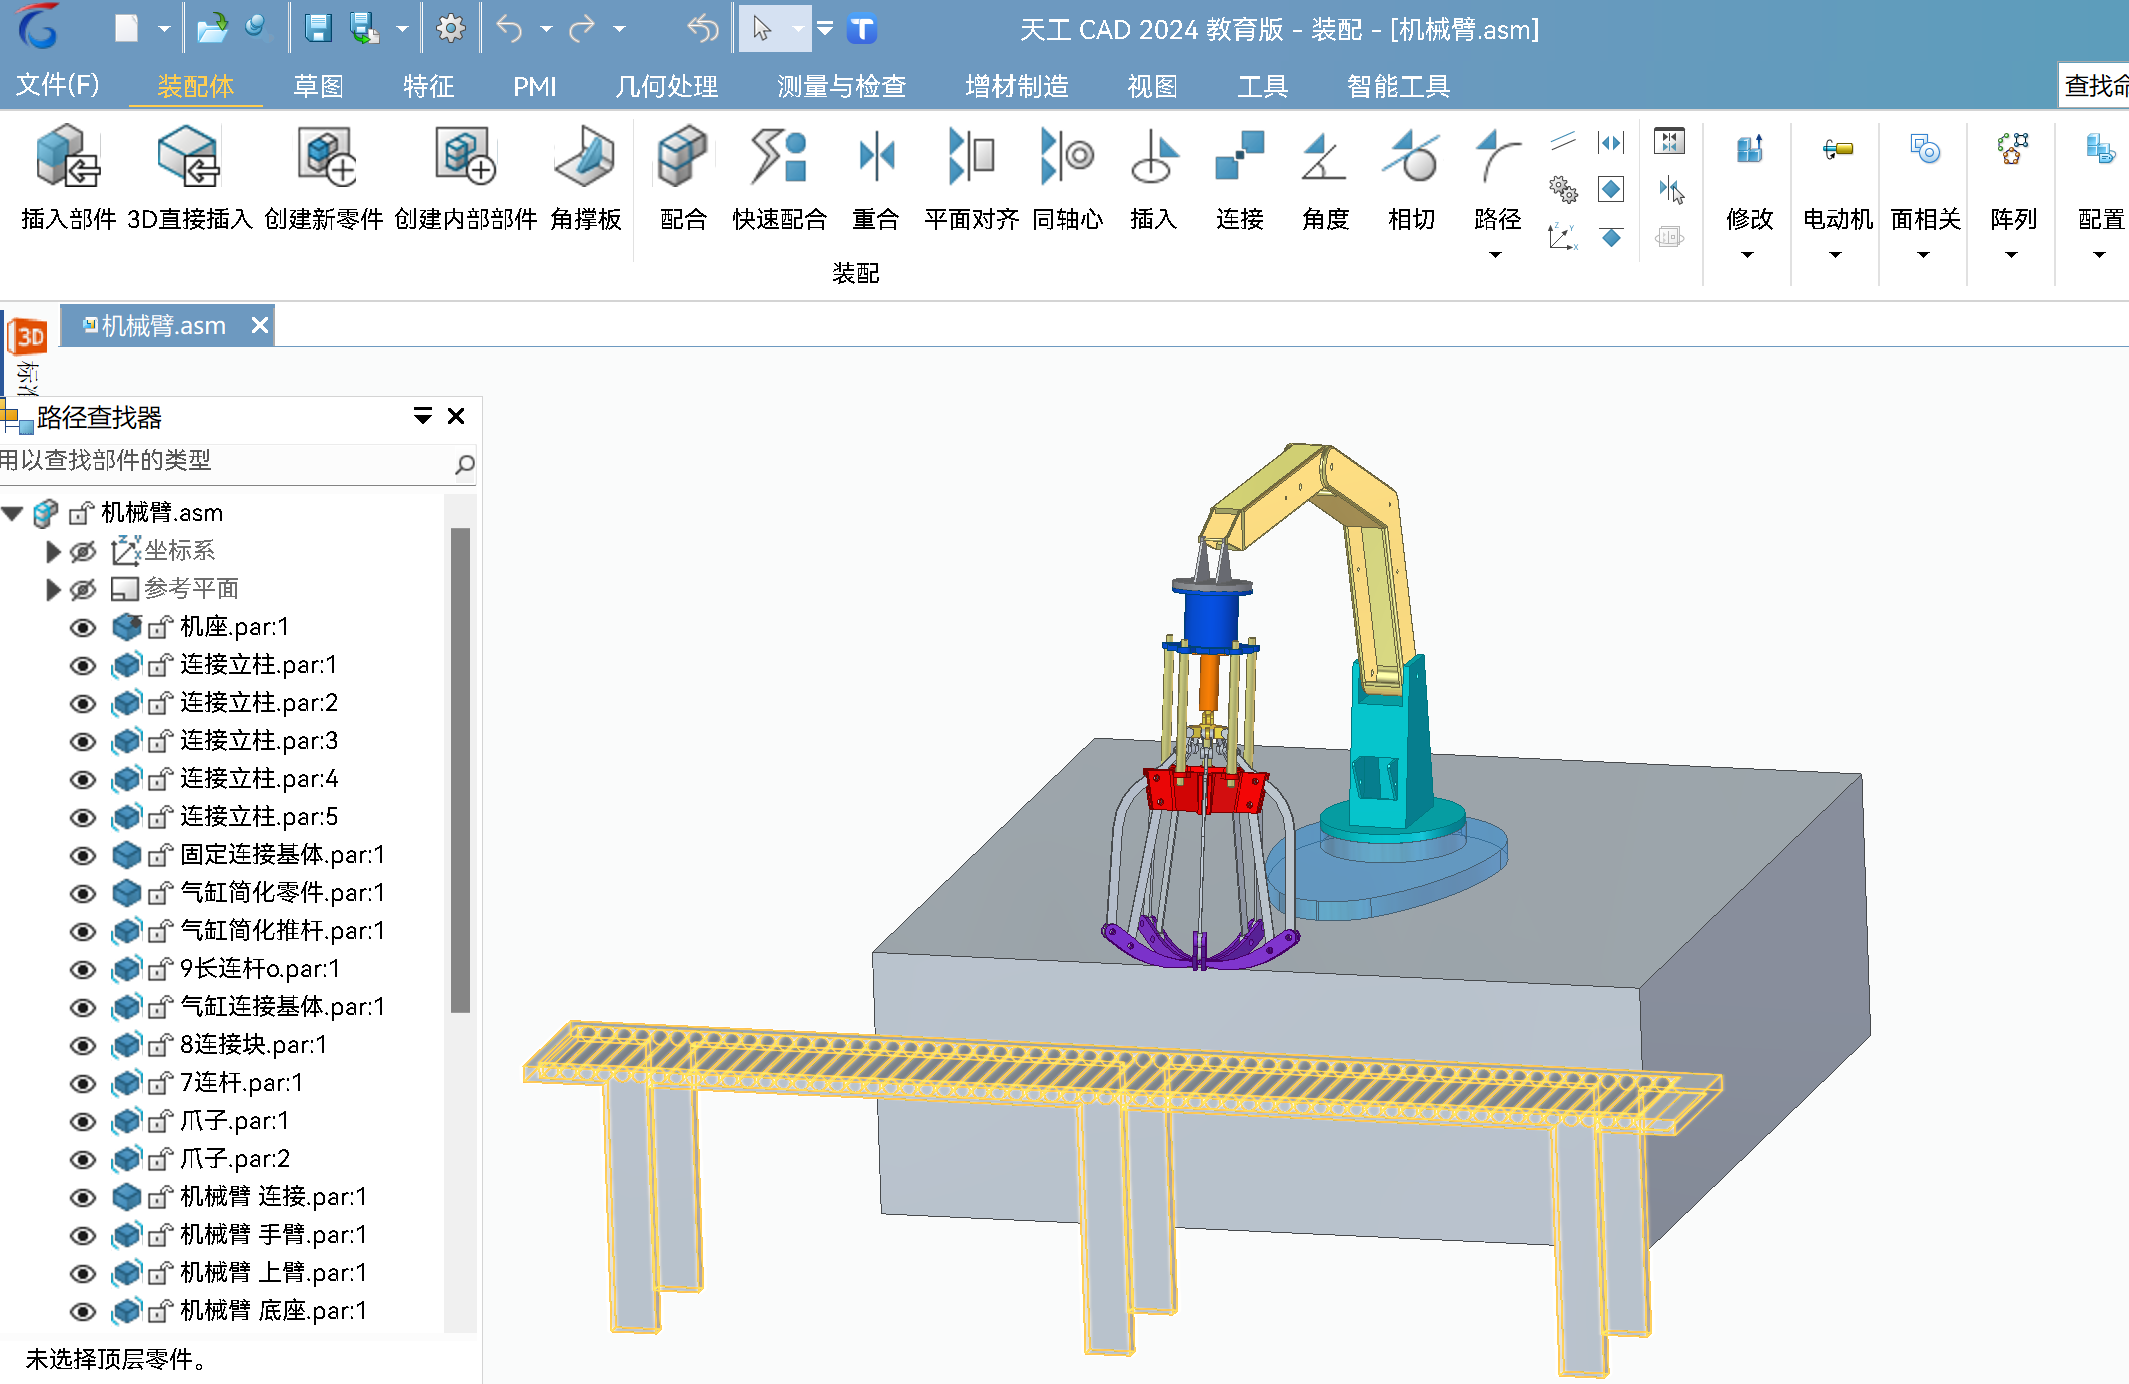Click the Save icon in quick access toolbar
Image resolution: width=2129 pixels, height=1384 pixels.
pos(318,28)
